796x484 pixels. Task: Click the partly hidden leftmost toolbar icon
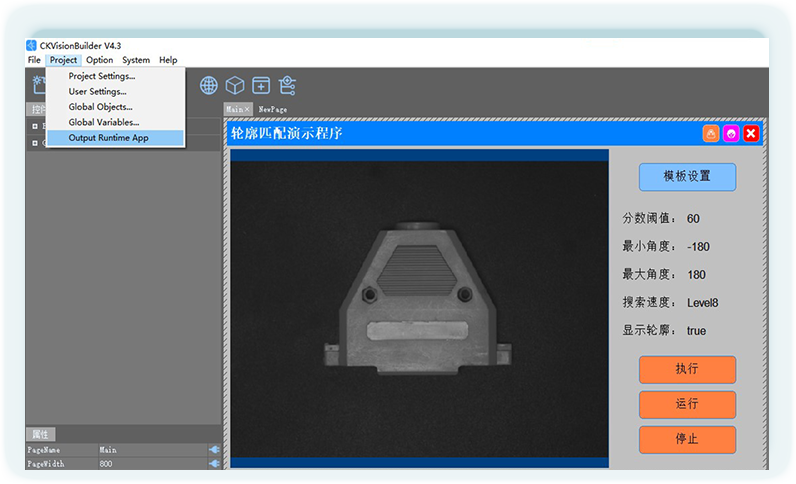(39, 85)
